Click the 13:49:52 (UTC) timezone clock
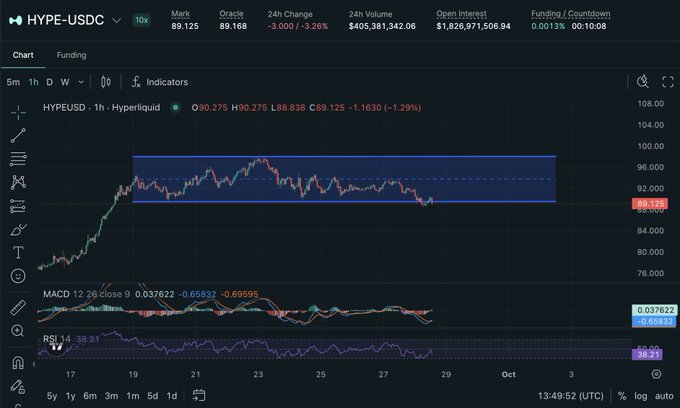The image size is (680, 408). (x=570, y=396)
